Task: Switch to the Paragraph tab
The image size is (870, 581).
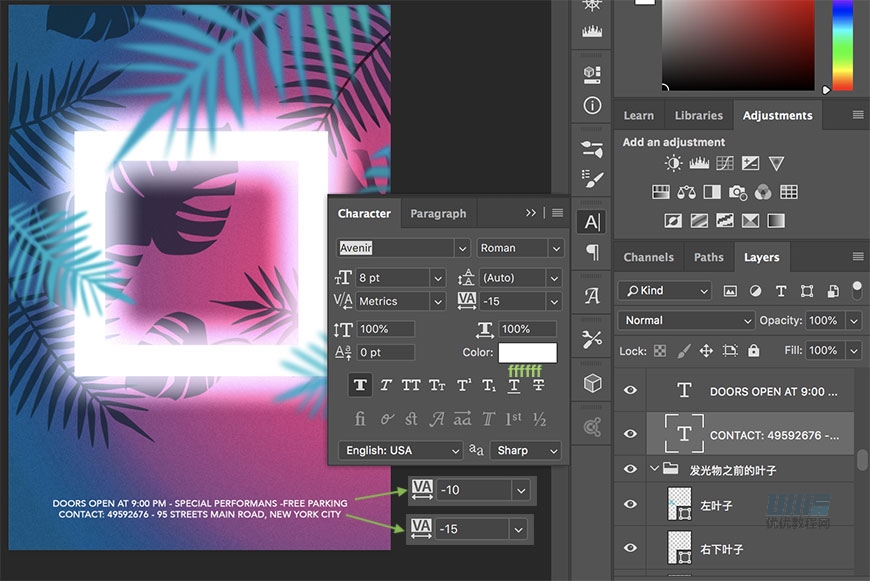Action: point(438,213)
